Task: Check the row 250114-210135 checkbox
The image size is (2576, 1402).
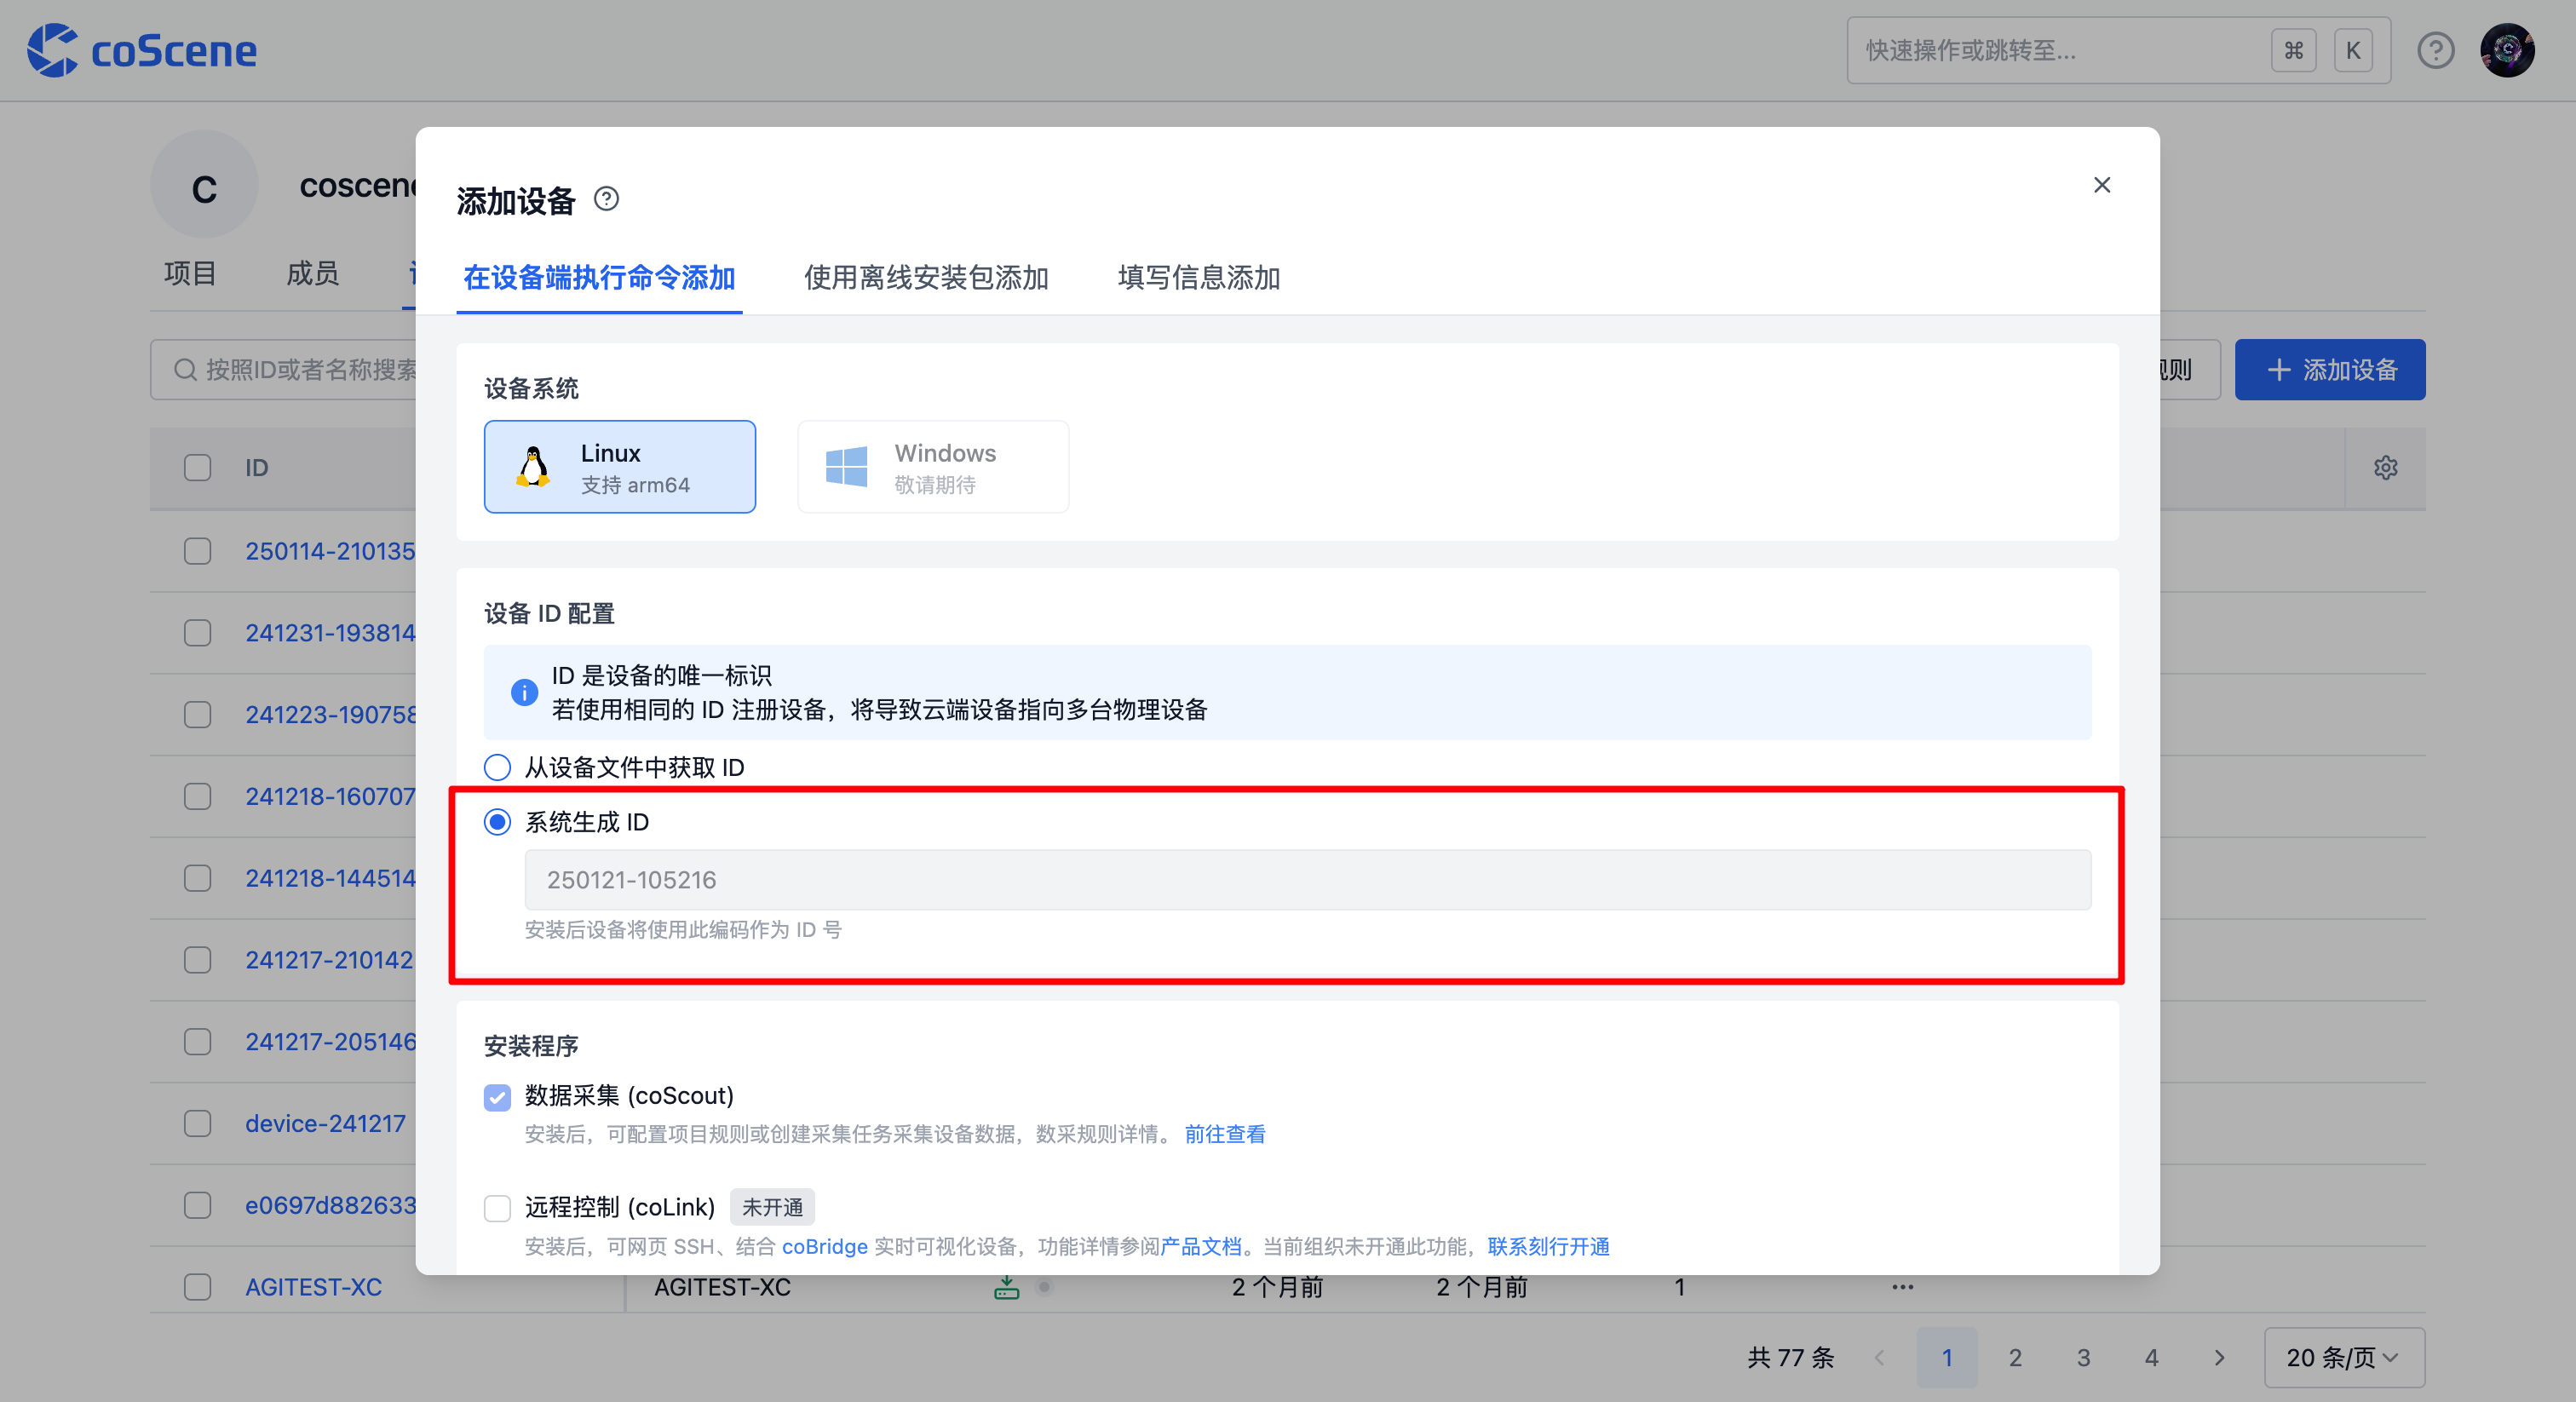Action: 198,551
